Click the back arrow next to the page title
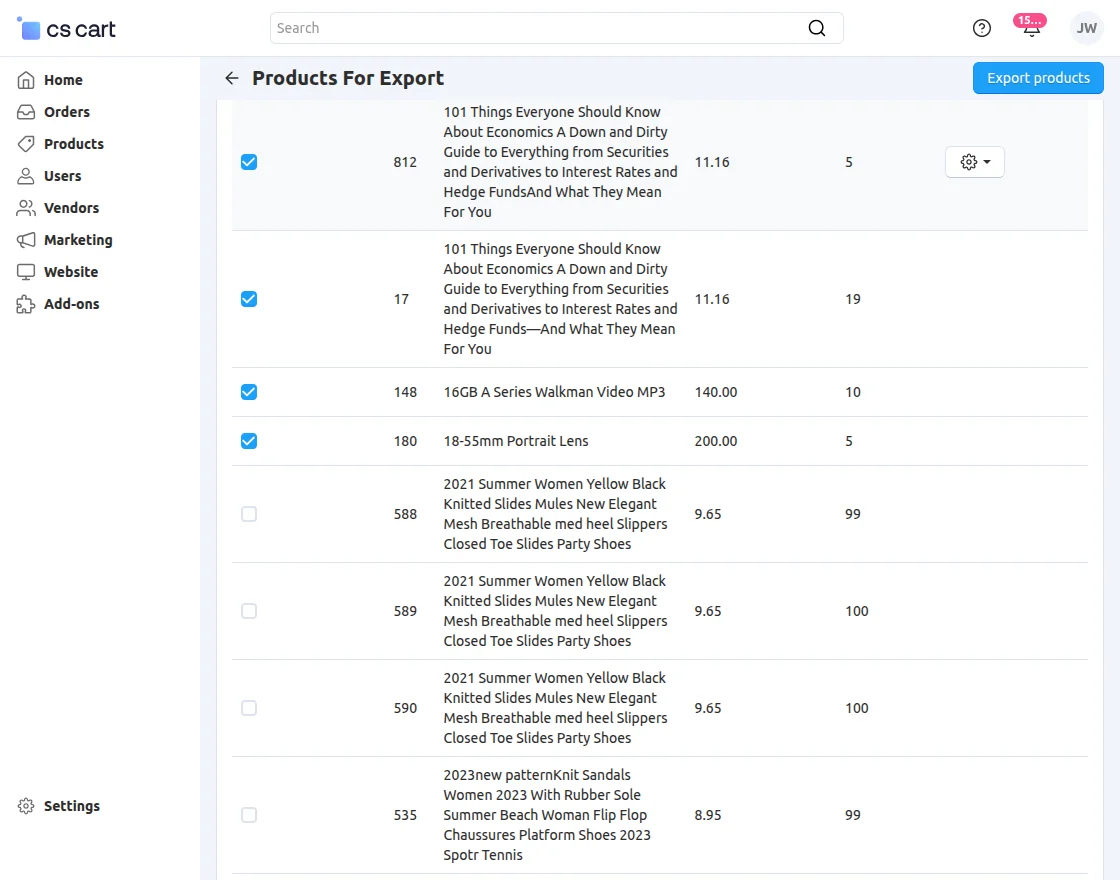This screenshot has height=880, width=1120. [231, 77]
